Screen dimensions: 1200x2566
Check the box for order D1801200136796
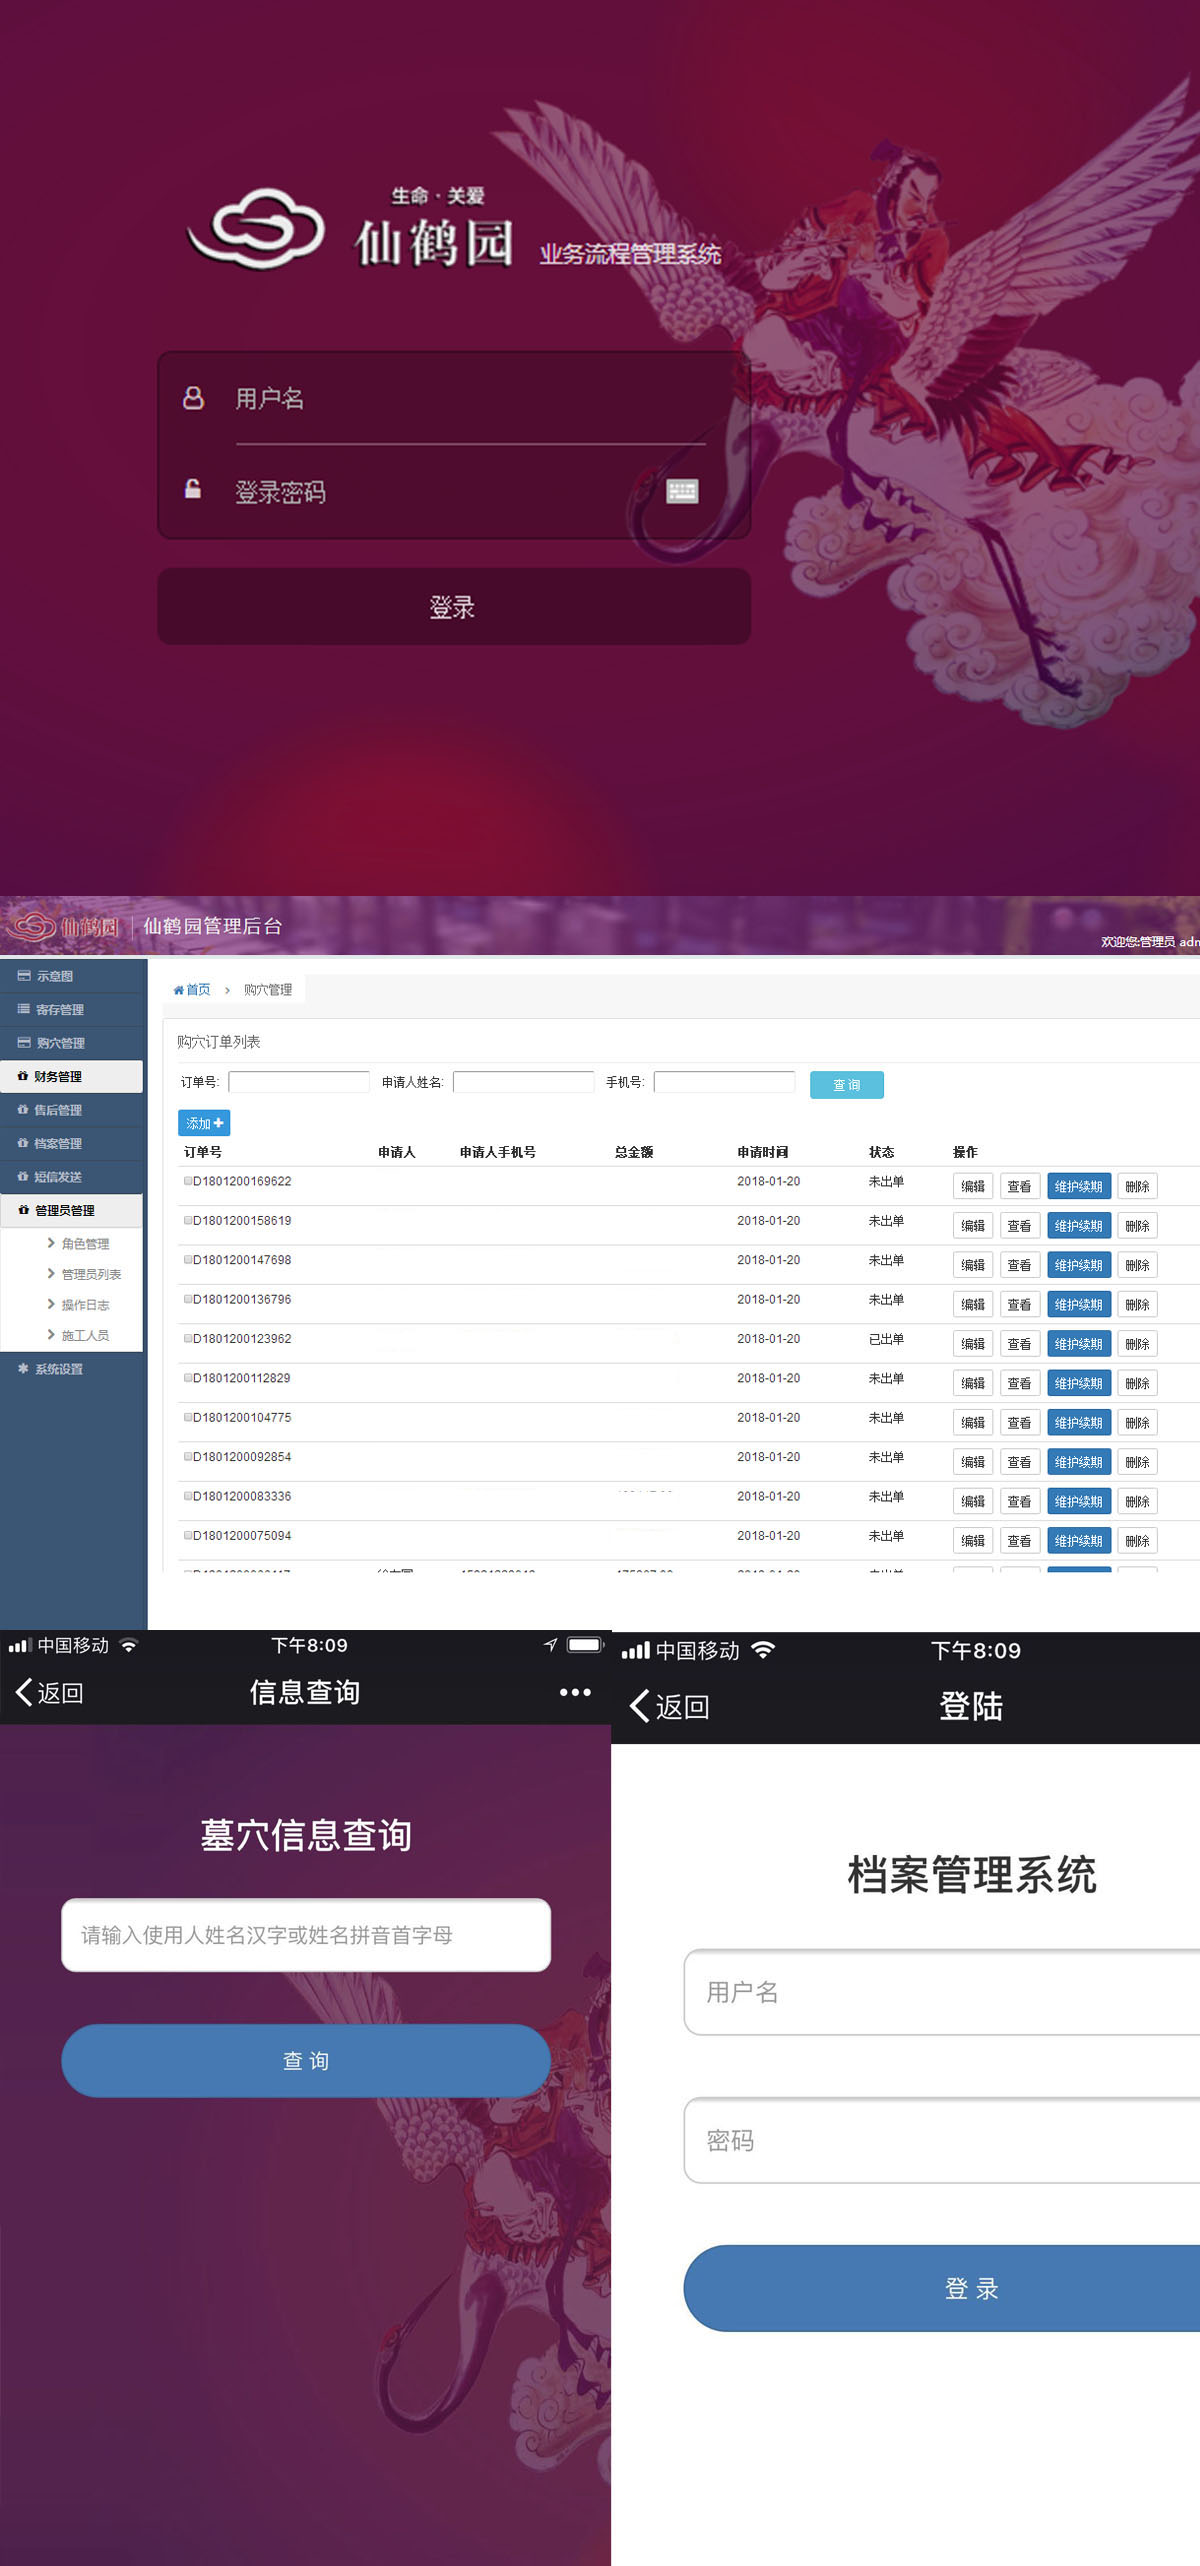pos(188,1299)
